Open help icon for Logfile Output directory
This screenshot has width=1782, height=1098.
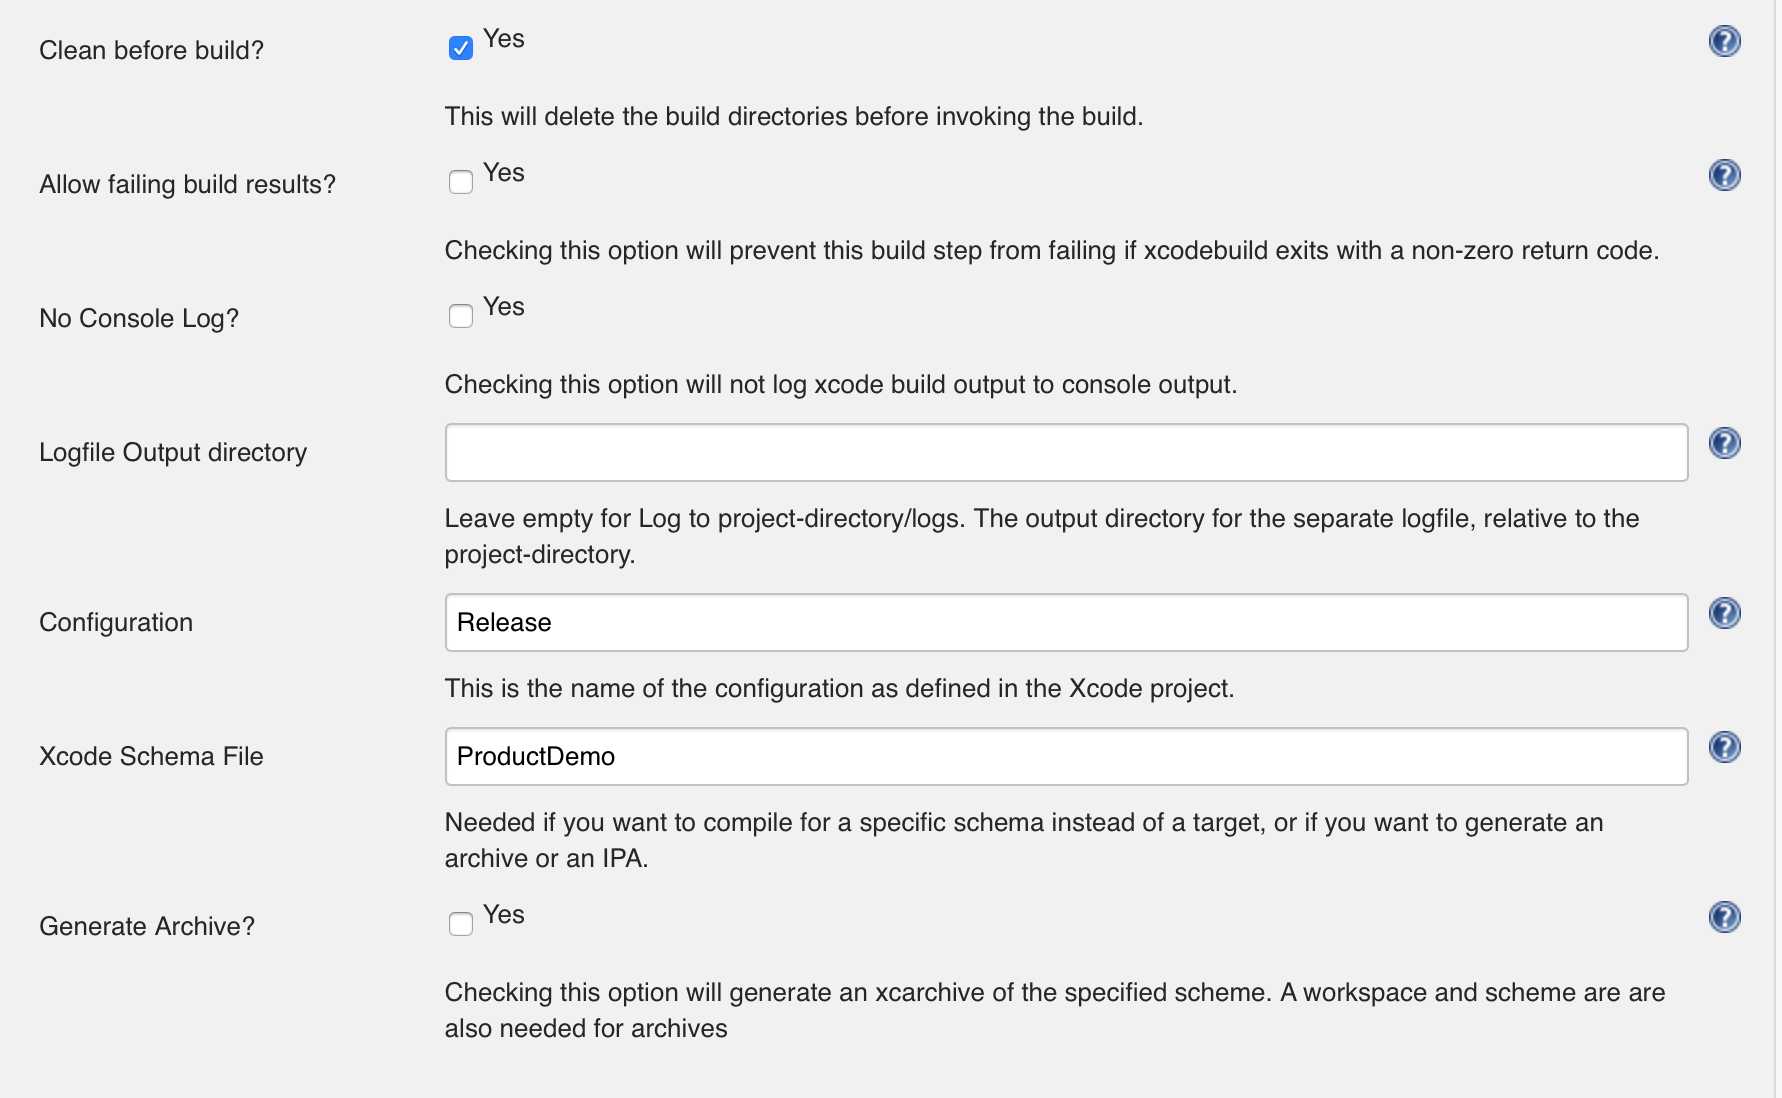point(1724,443)
